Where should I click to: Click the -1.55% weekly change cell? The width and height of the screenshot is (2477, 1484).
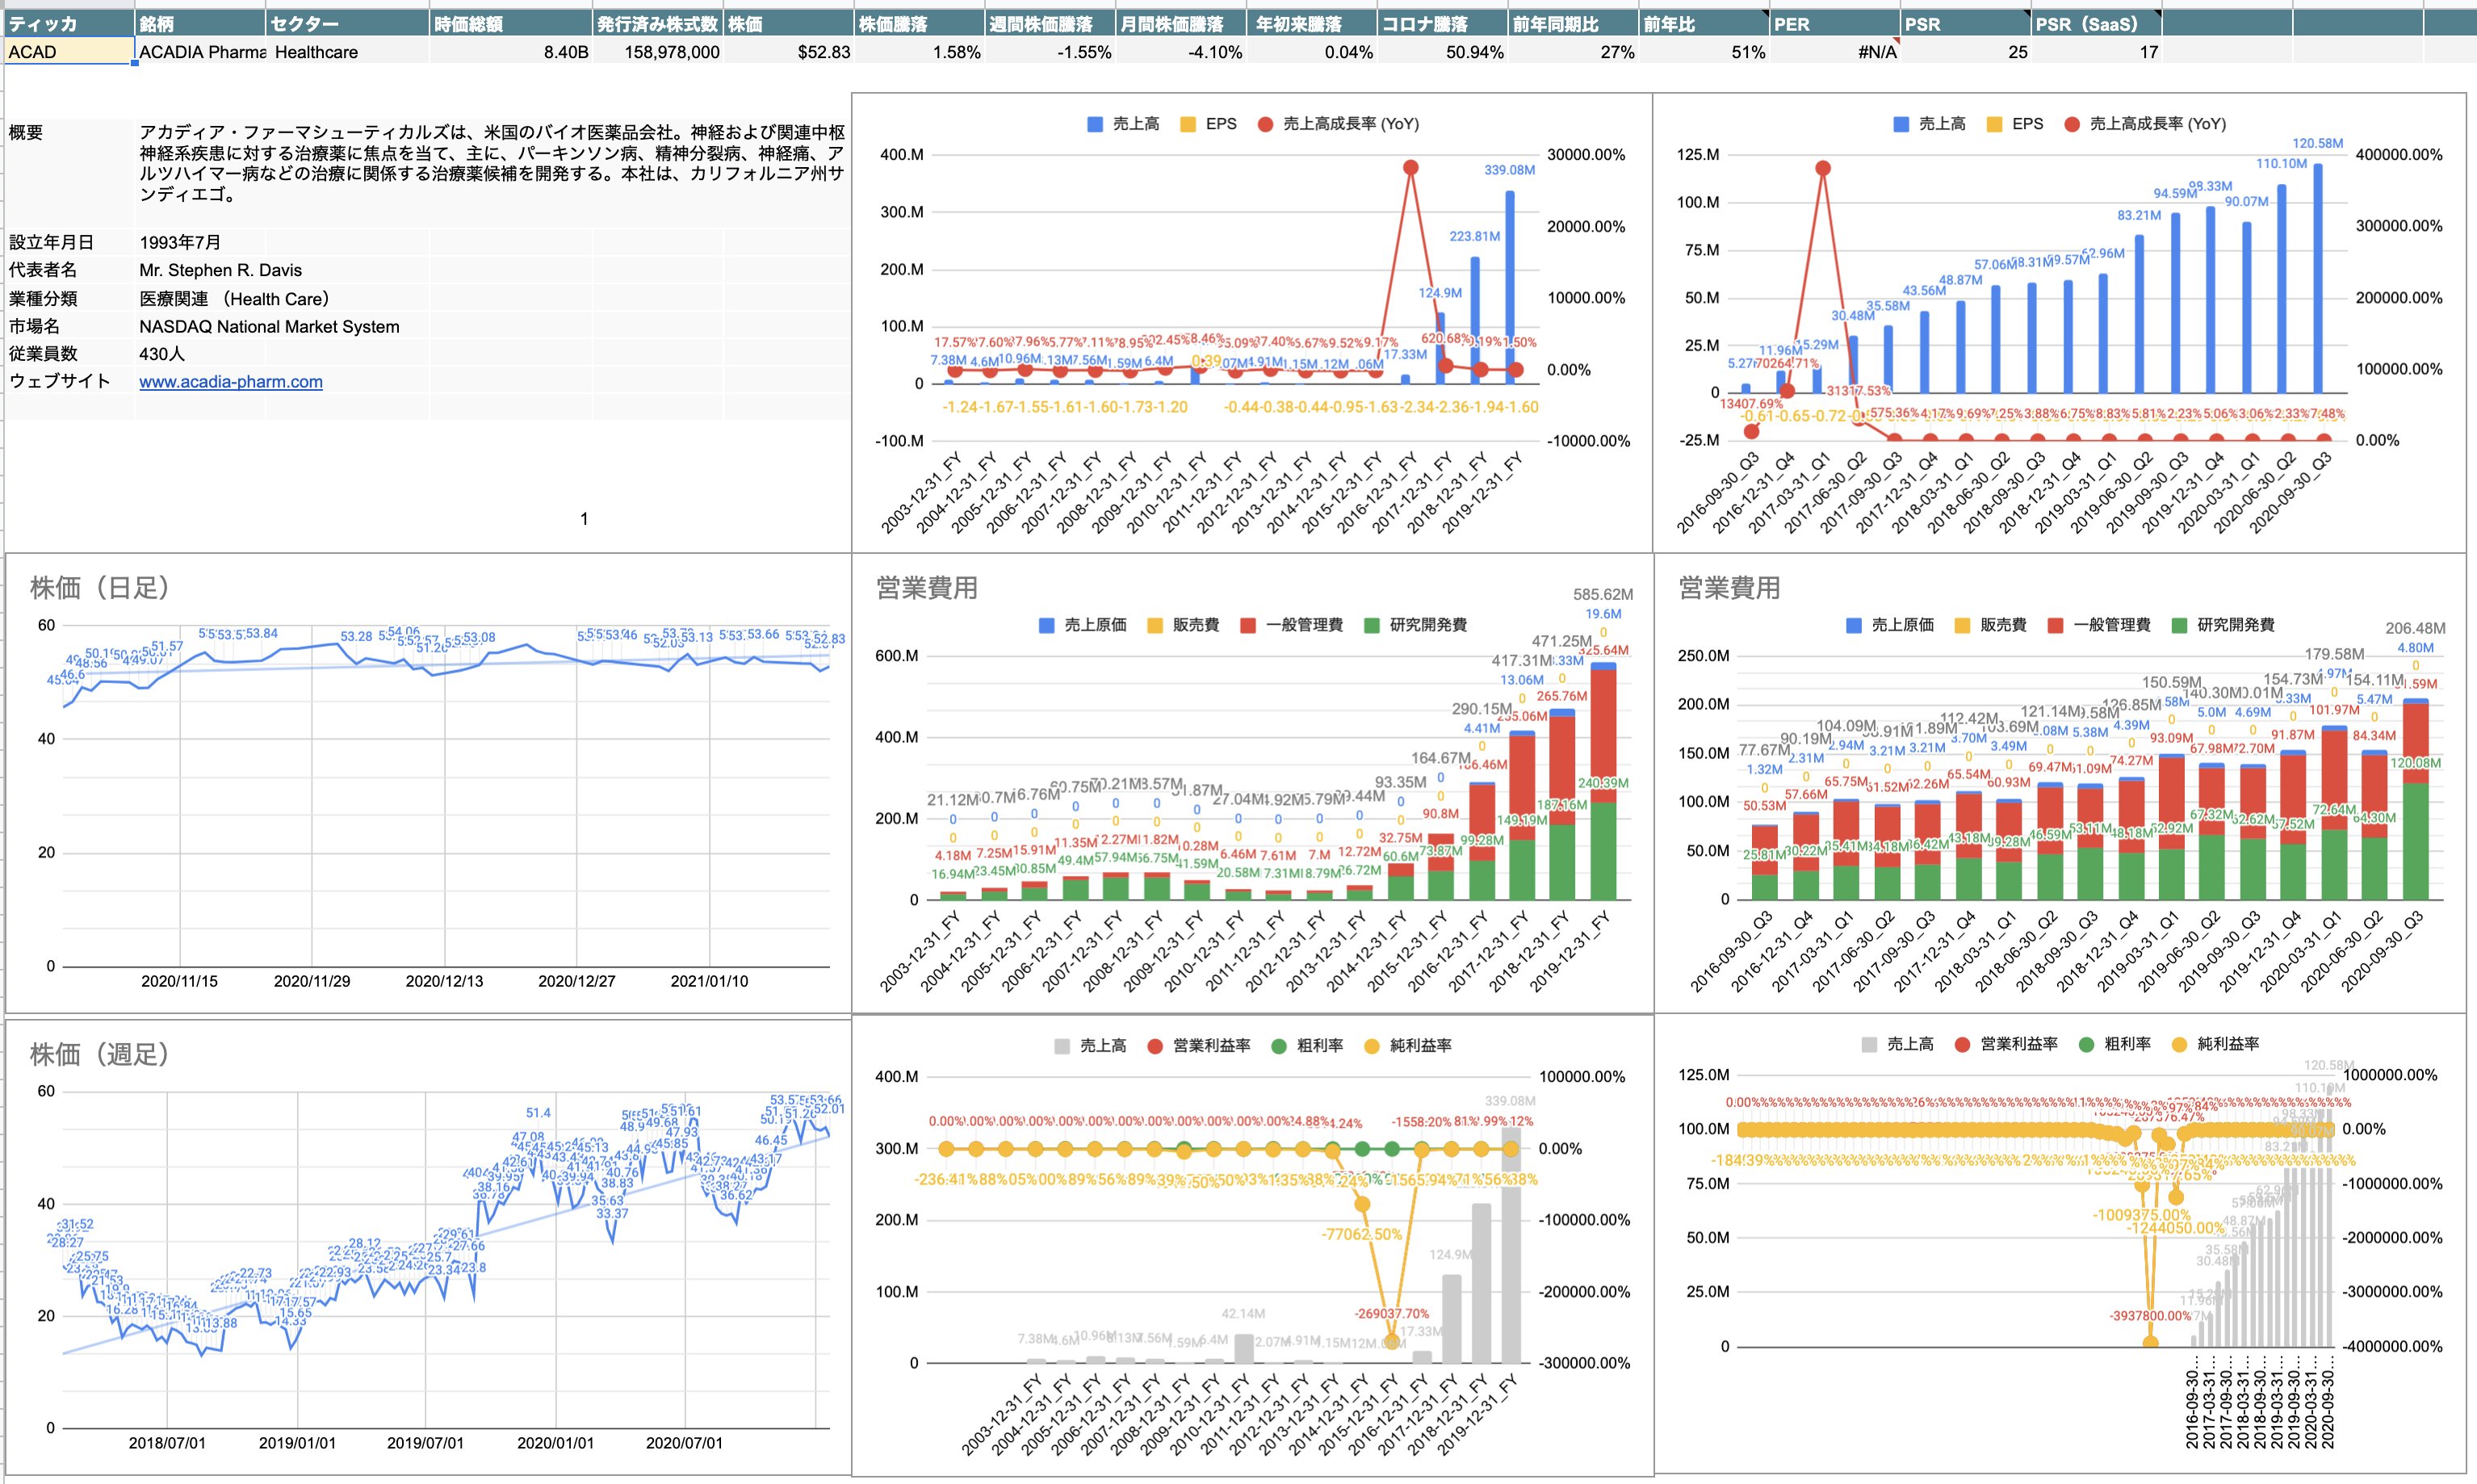pyautogui.click(x=1050, y=52)
